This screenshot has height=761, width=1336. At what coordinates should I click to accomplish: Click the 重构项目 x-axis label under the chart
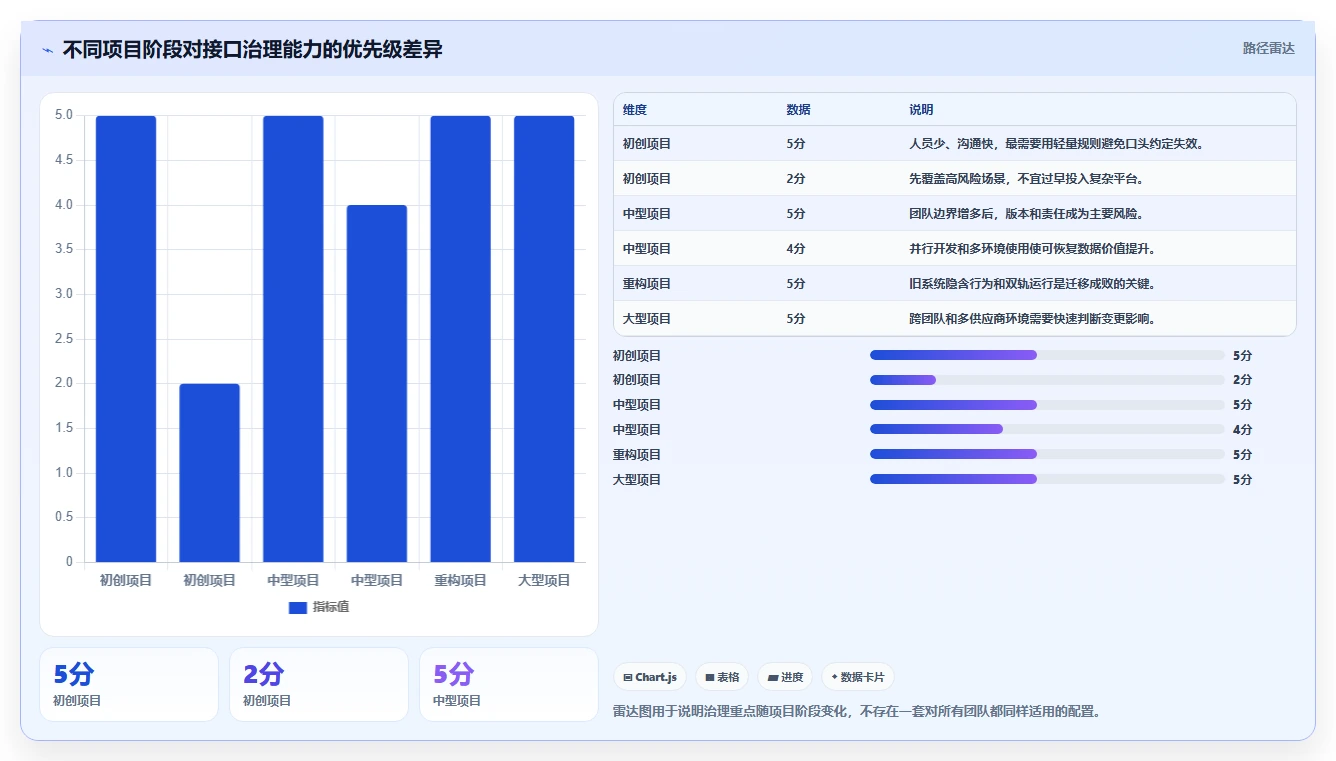coord(461,581)
